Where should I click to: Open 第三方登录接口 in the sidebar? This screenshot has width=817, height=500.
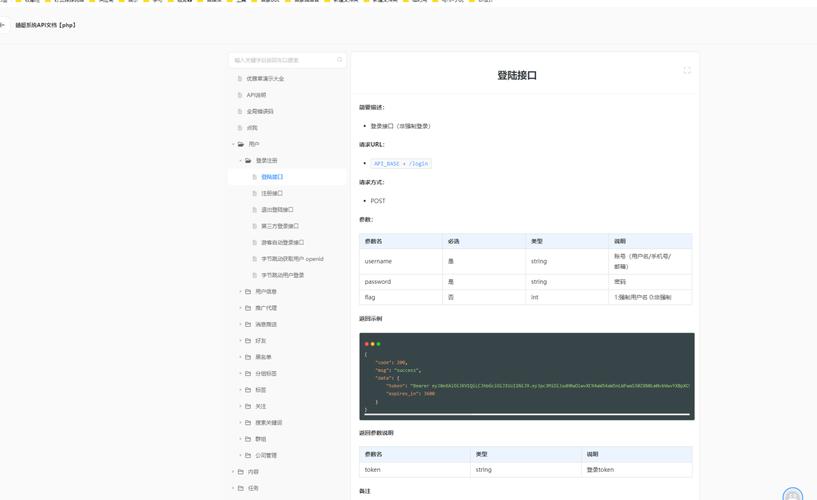[x=280, y=226]
